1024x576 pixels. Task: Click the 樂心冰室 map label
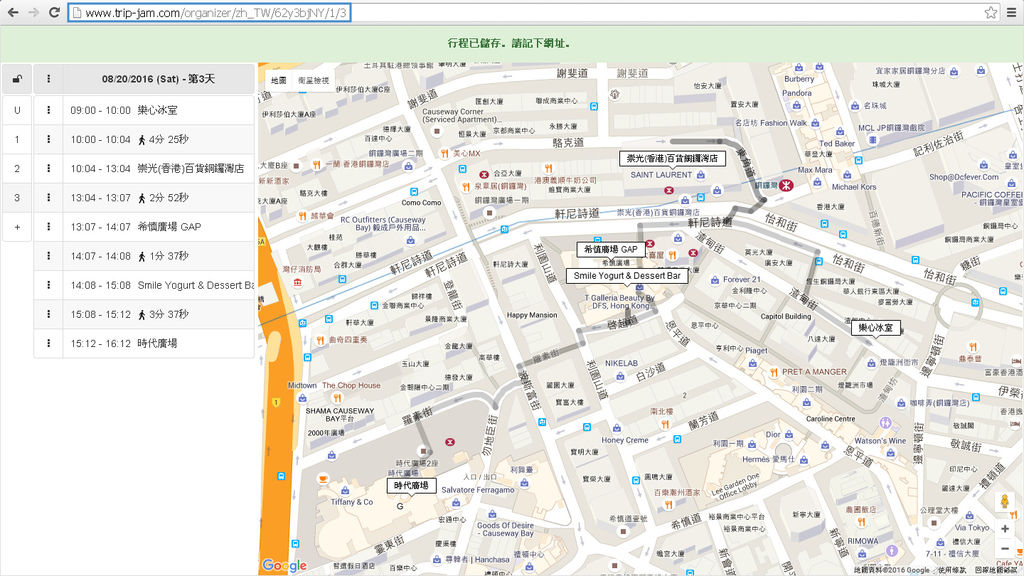[875, 327]
